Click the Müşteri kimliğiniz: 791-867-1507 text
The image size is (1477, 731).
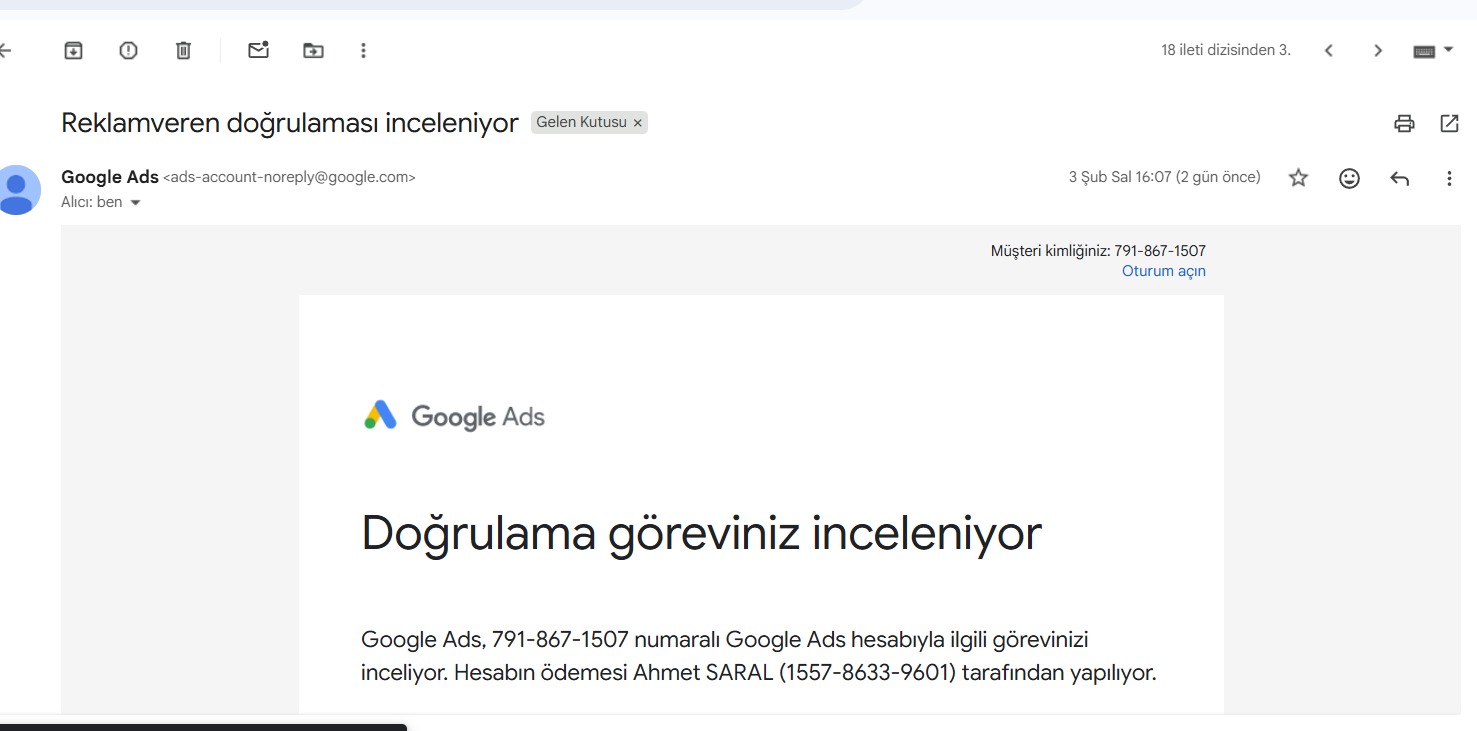click(1098, 251)
